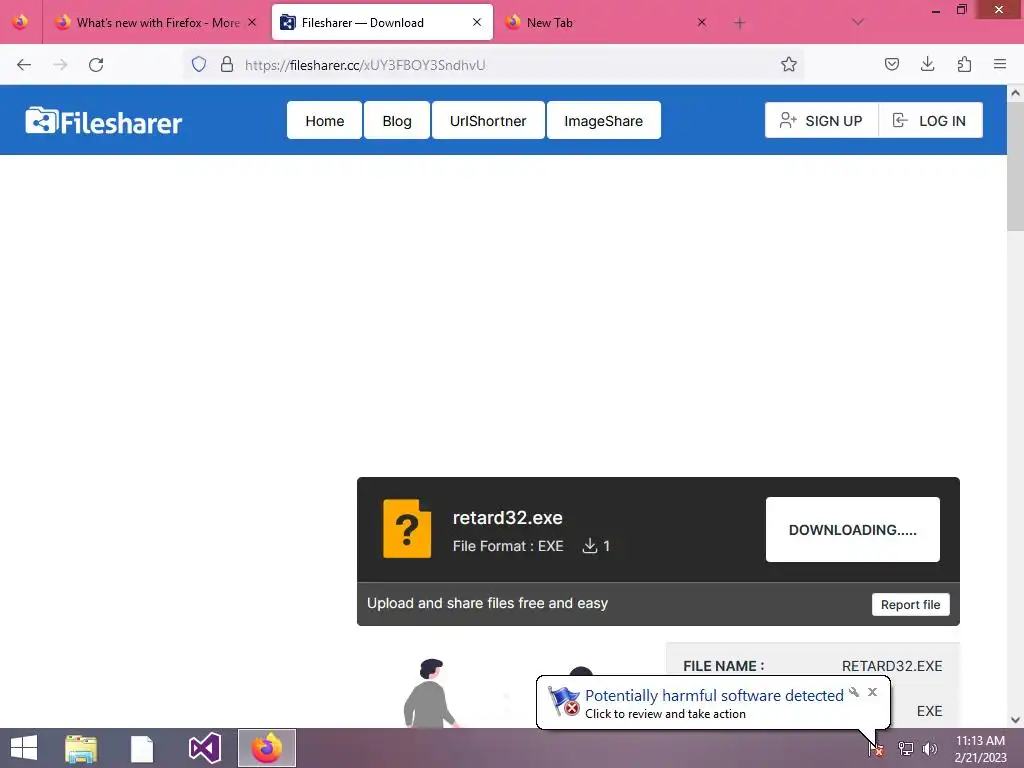This screenshot has width=1024, height=768.
Task: Click the Firefox taskbar button
Action: 266,748
